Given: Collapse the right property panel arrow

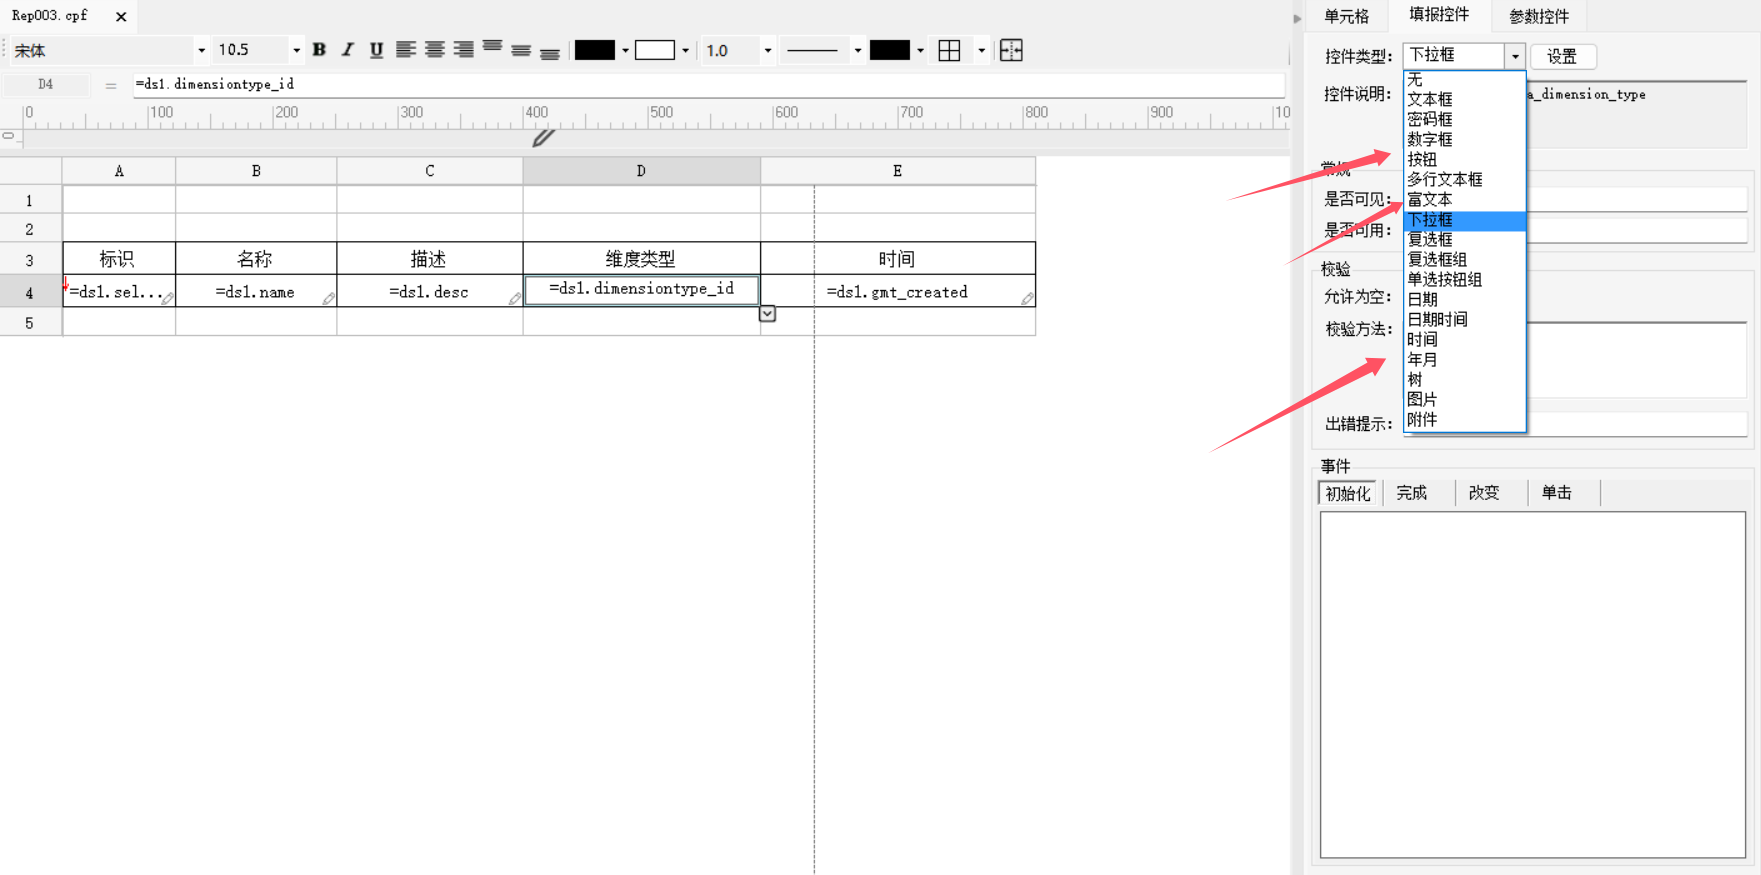Looking at the screenshot, I should point(1297,18).
